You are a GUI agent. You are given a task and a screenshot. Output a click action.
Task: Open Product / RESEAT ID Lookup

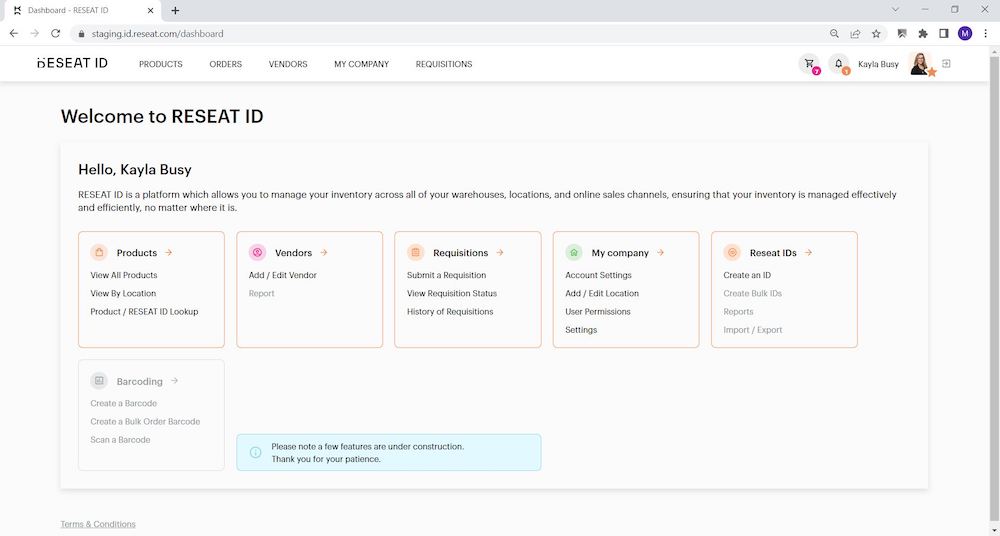[144, 311]
